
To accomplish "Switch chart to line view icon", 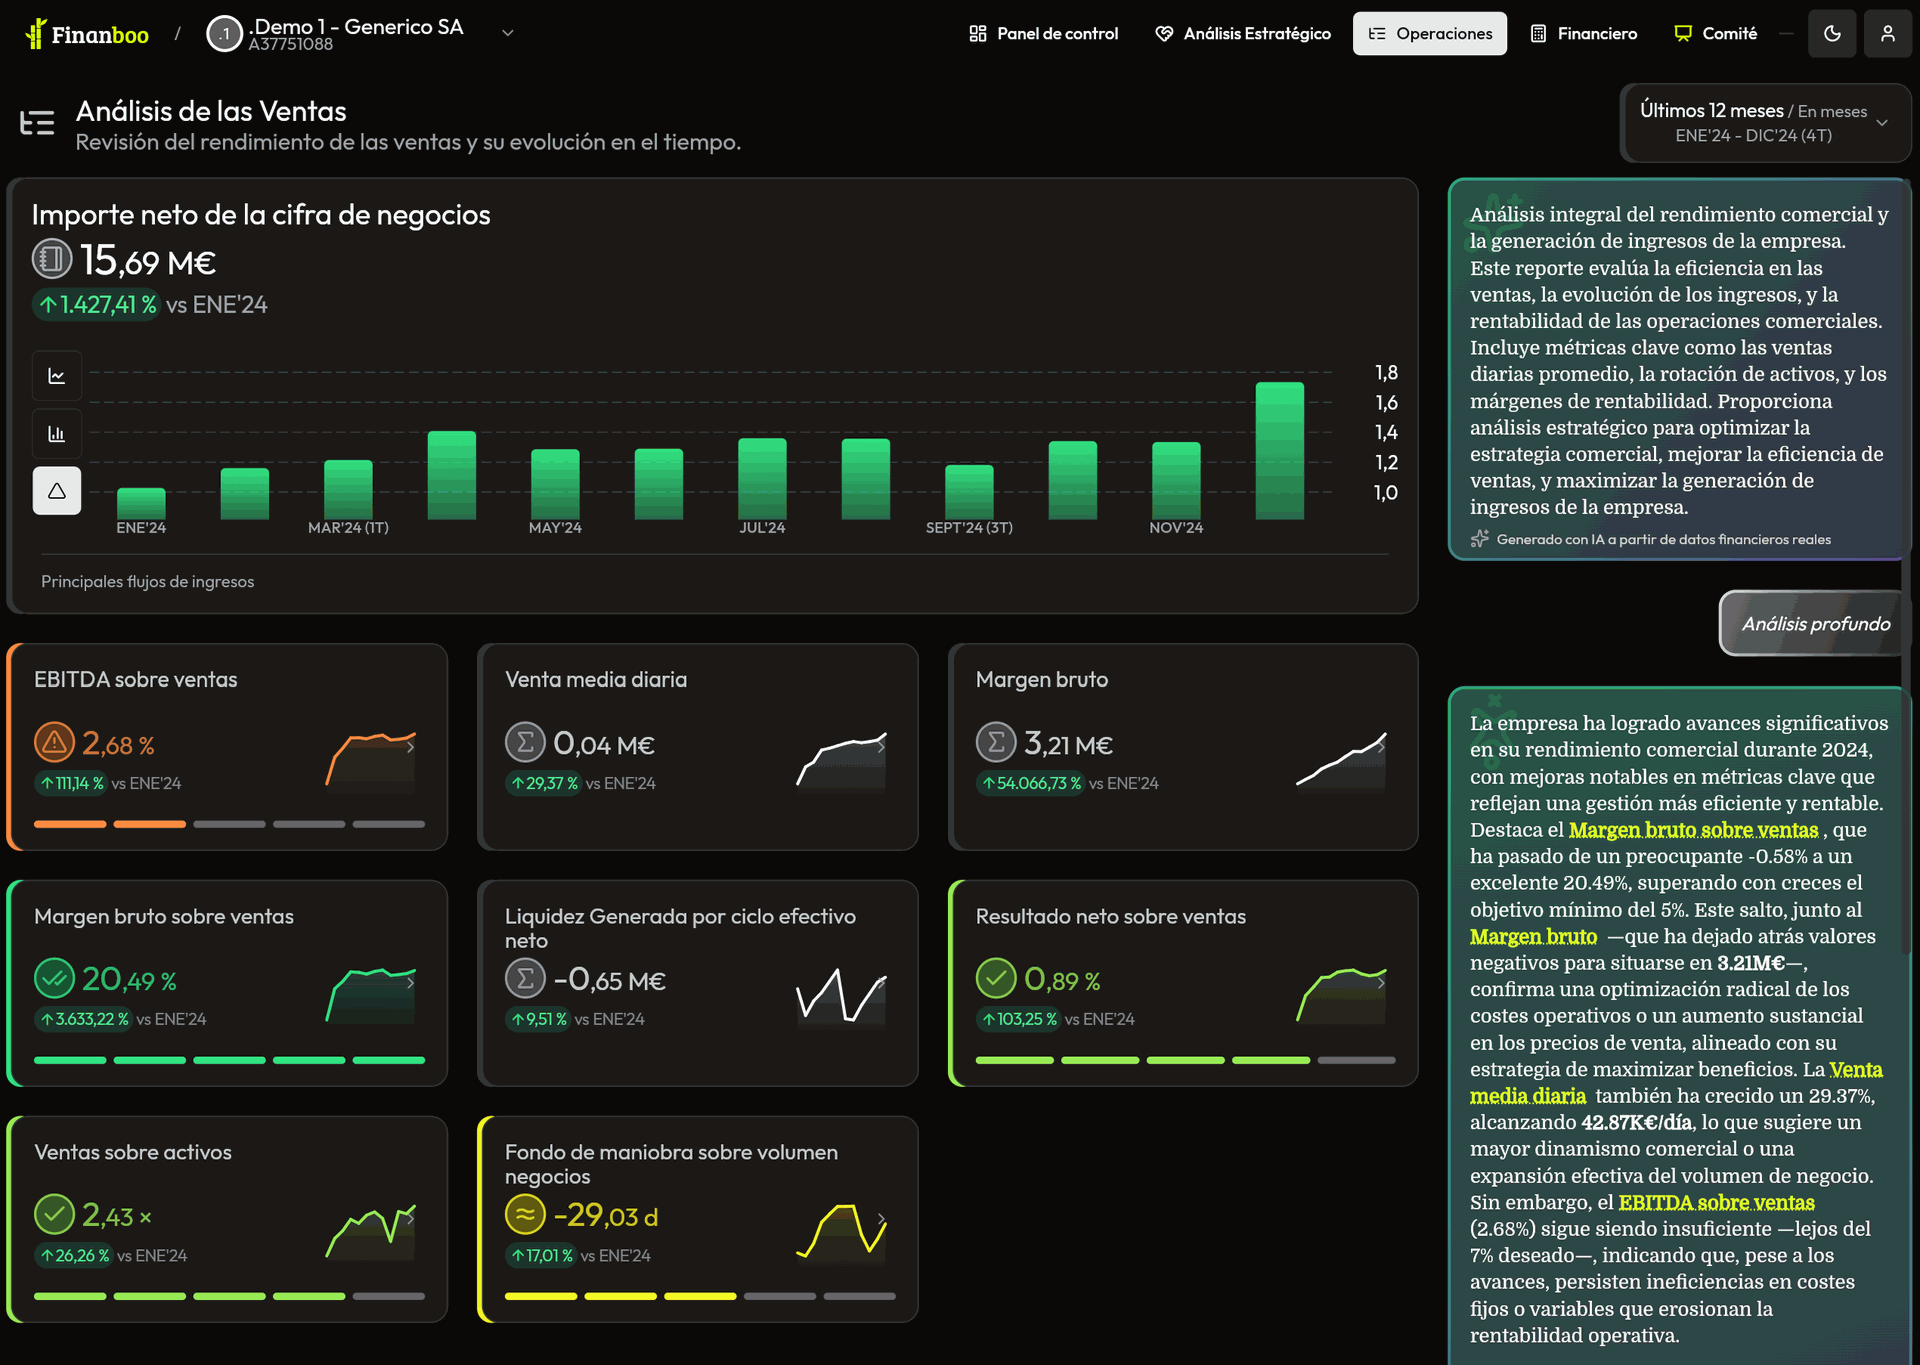I will pyautogui.click(x=57, y=376).
